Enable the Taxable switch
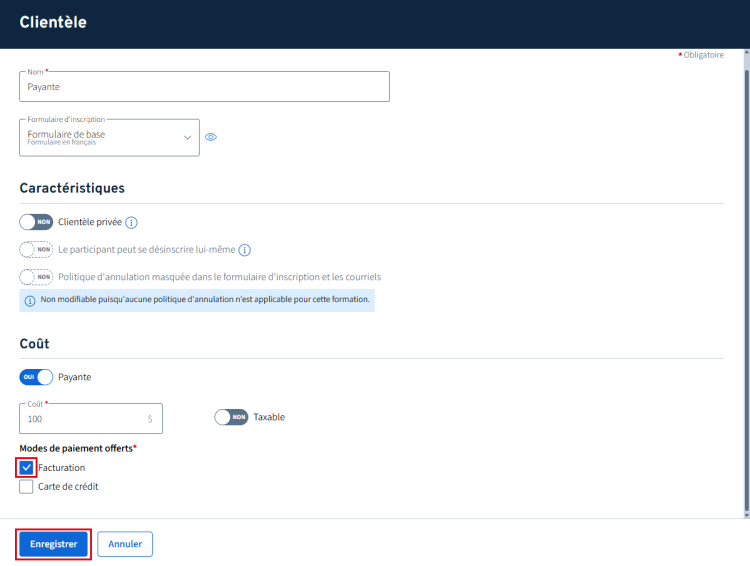The width and height of the screenshot is (750, 566). pos(231,417)
